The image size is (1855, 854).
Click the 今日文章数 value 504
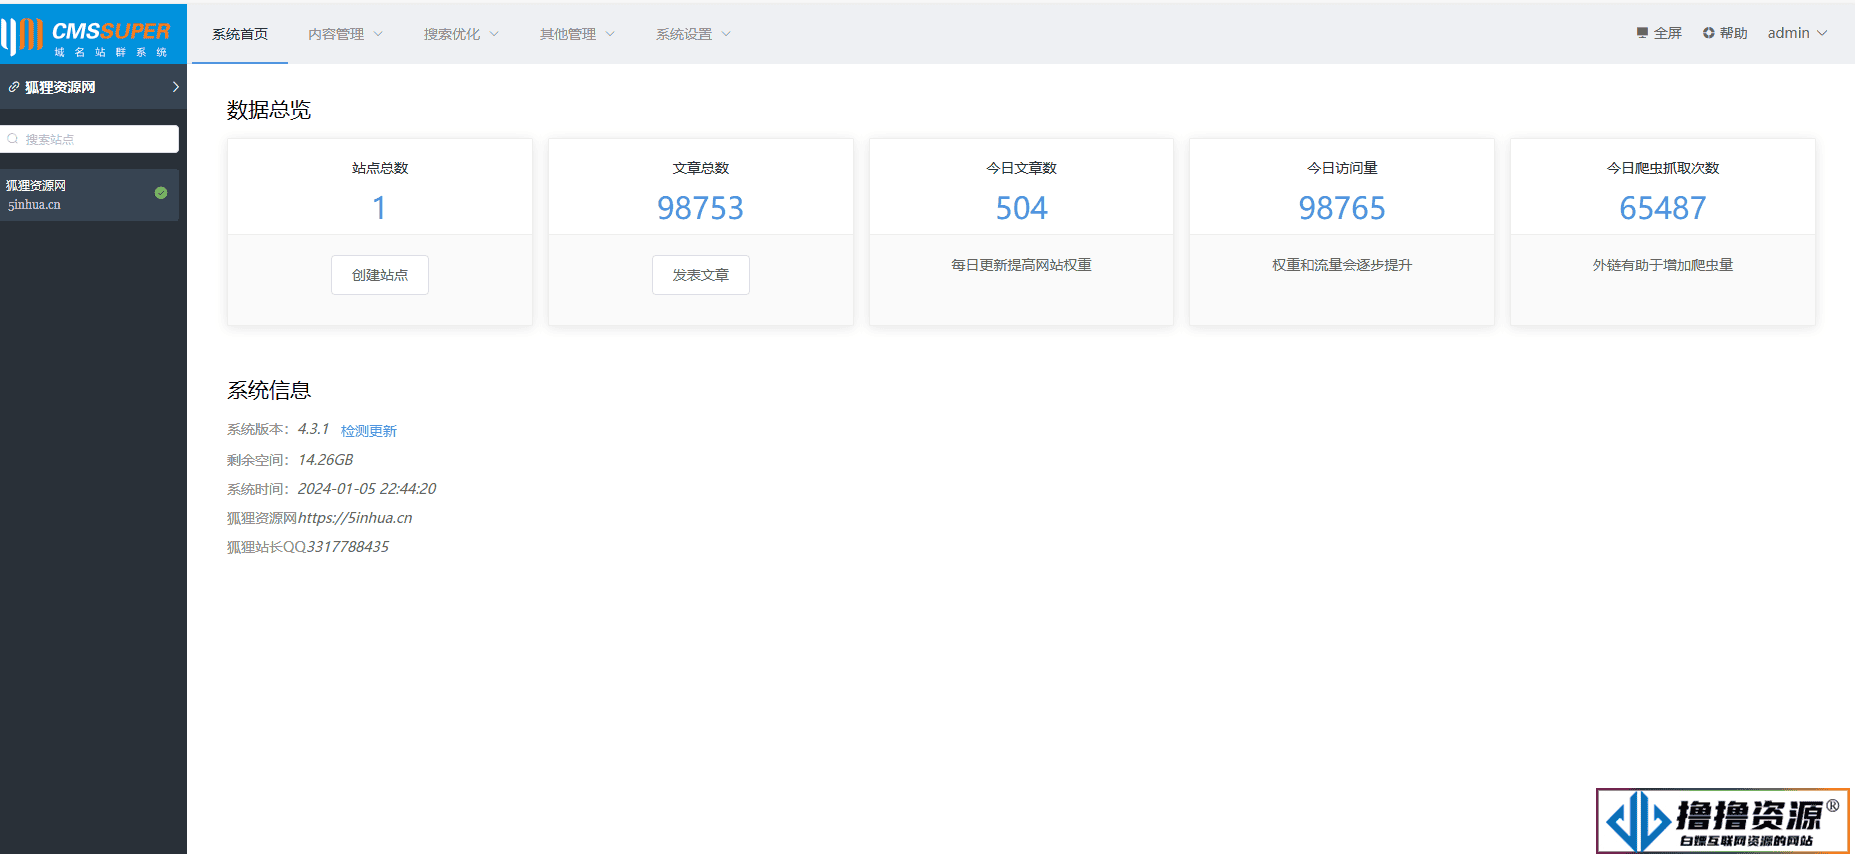pos(1022,208)
